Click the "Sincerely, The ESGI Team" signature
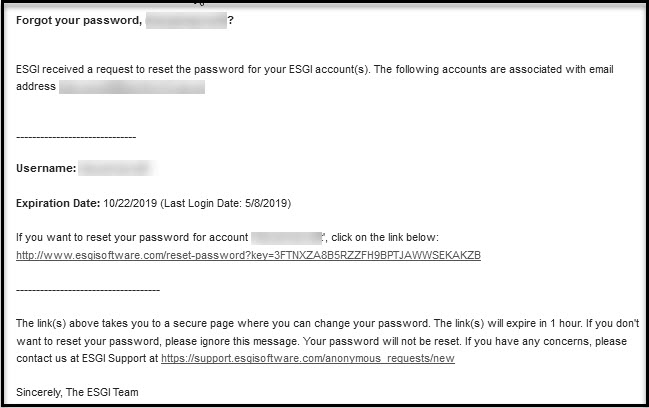The image size is (649, 408). pyautogui.click(x=77, y=392)
